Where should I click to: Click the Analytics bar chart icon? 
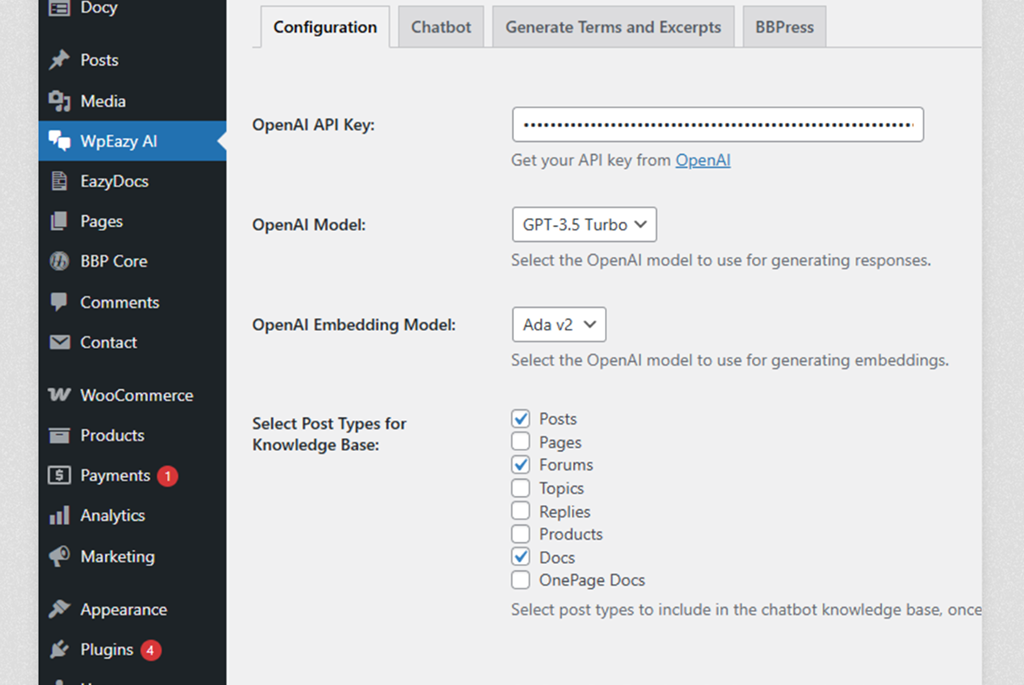[x=59, y=515]
